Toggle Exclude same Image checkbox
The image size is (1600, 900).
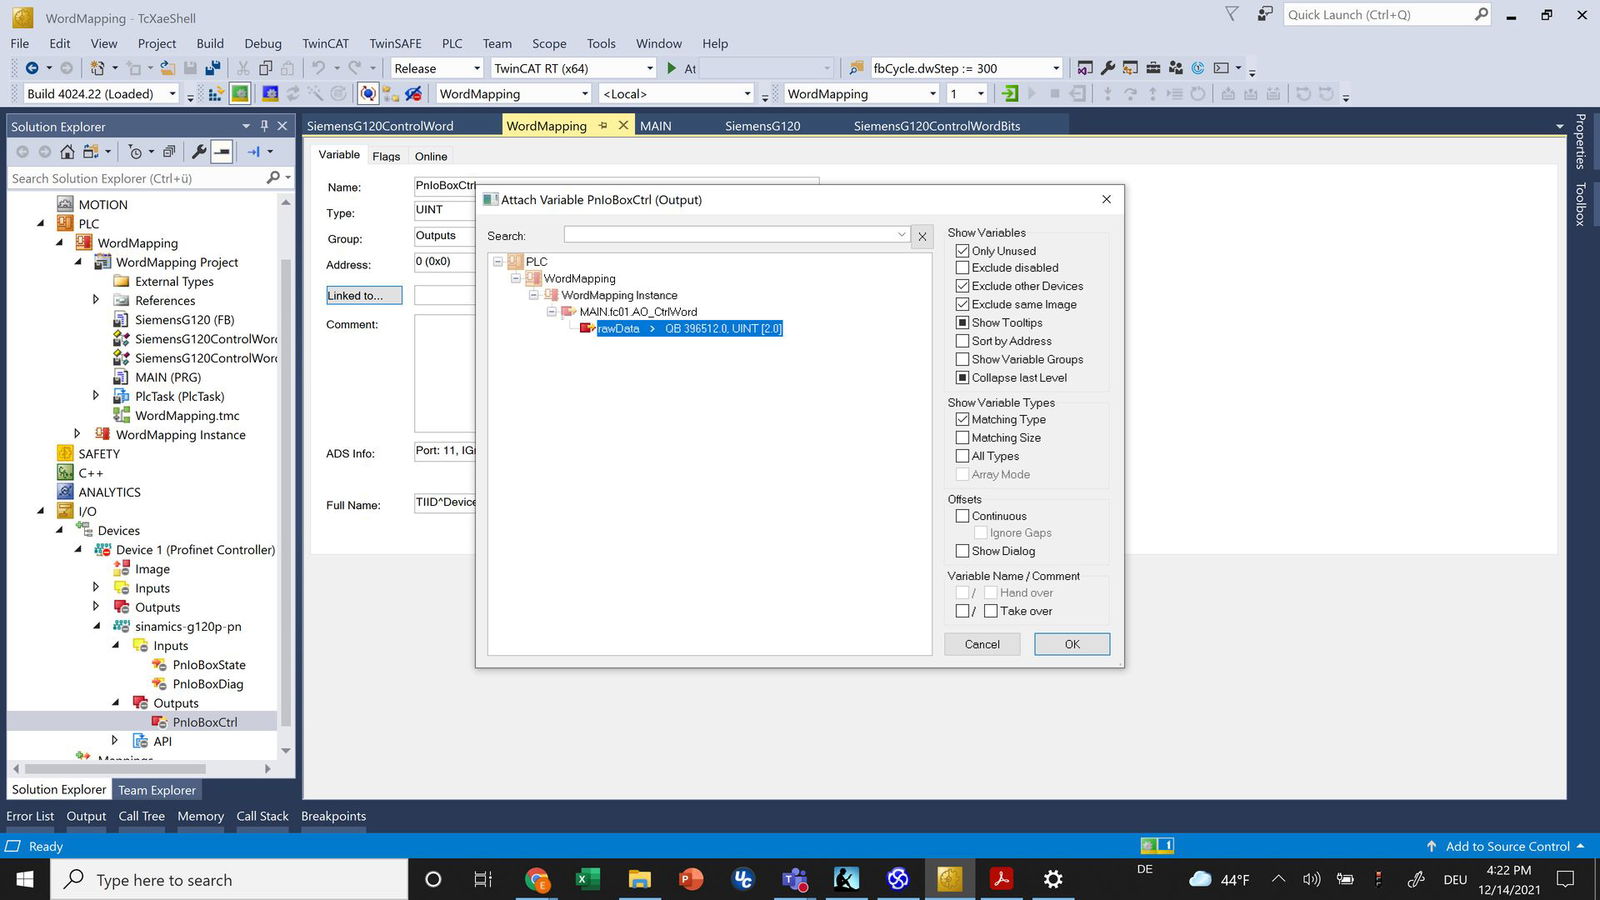click(962, 304)
